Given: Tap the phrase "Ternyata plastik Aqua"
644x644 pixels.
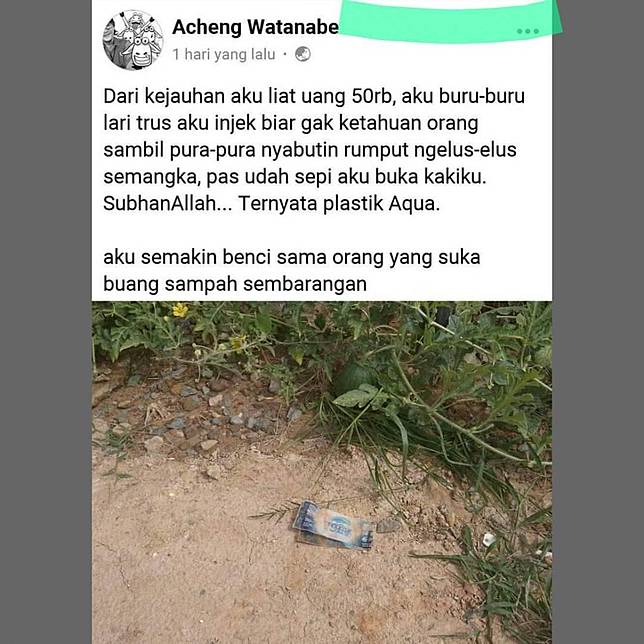Looking at the screenshot, I should pyautogui.click(x=338, y=203).
